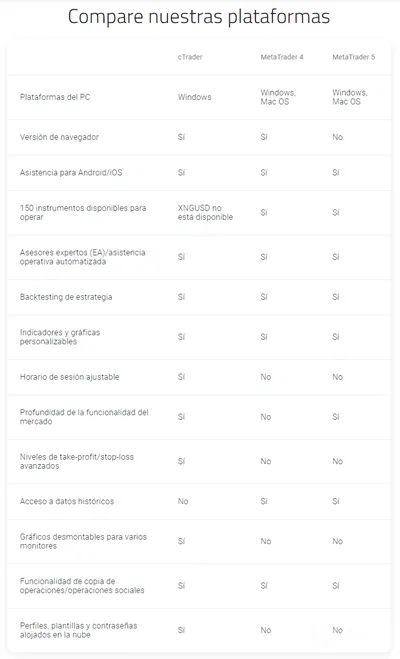Click MetaTrader 5 'No' in Versión de navegador row
400x659 pixels.
(x=337, y=137)
